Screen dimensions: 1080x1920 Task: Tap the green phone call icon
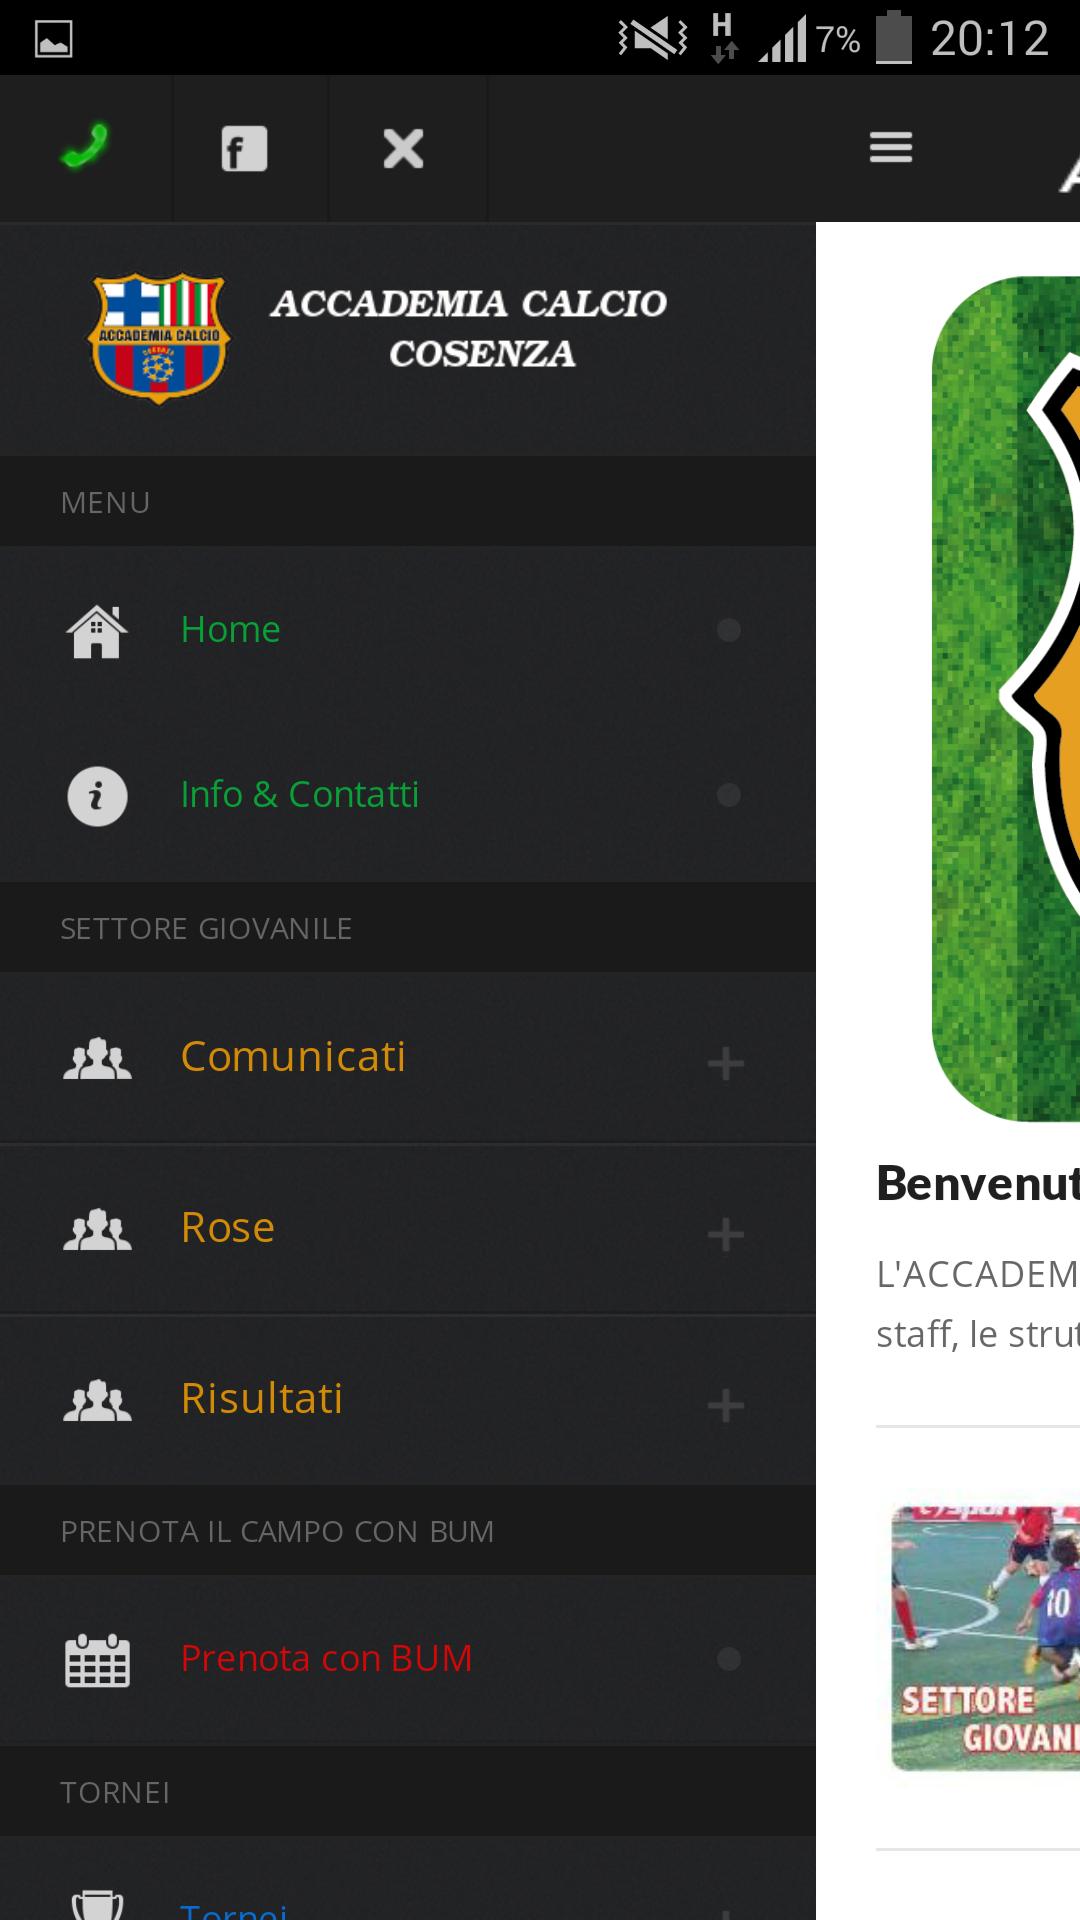(86, 147)
